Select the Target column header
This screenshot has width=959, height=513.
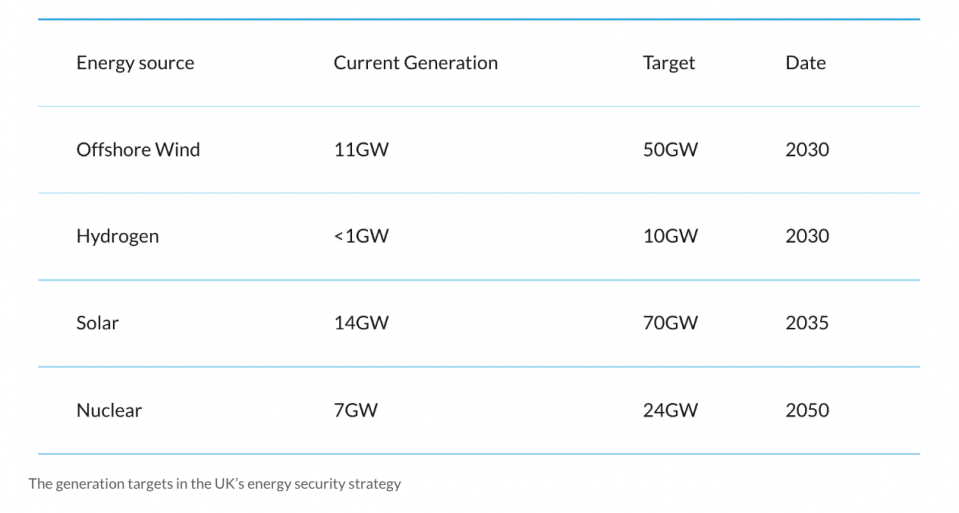669,63
